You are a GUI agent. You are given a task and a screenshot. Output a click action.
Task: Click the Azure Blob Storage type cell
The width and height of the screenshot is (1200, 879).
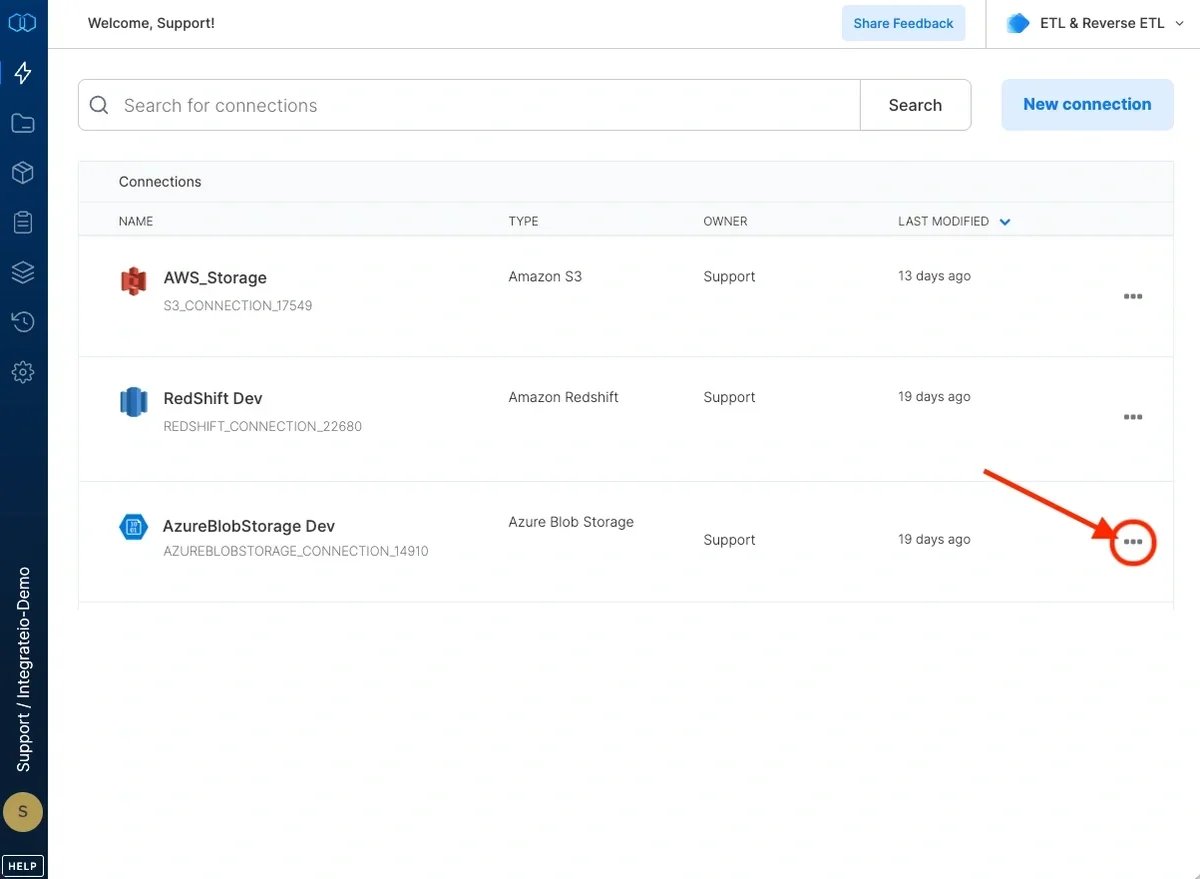pyautogui.click(x=571, y=522)
